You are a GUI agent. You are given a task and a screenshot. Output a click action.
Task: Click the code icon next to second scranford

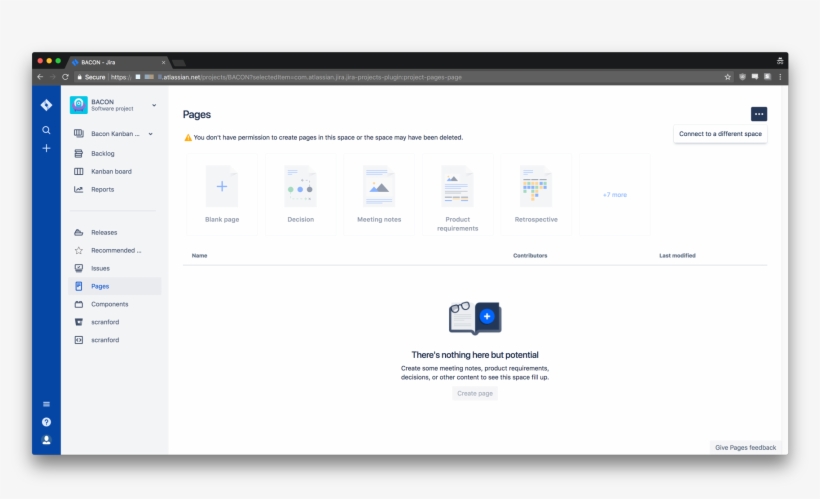click(78, 340)
